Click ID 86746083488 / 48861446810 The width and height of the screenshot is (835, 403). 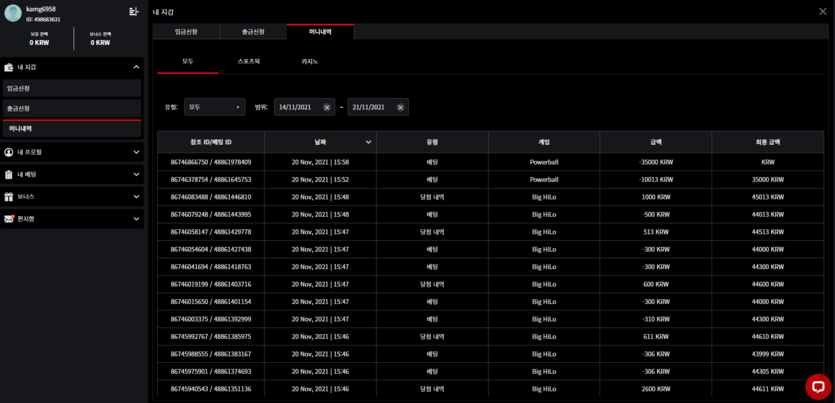click(x=211, y=197)
